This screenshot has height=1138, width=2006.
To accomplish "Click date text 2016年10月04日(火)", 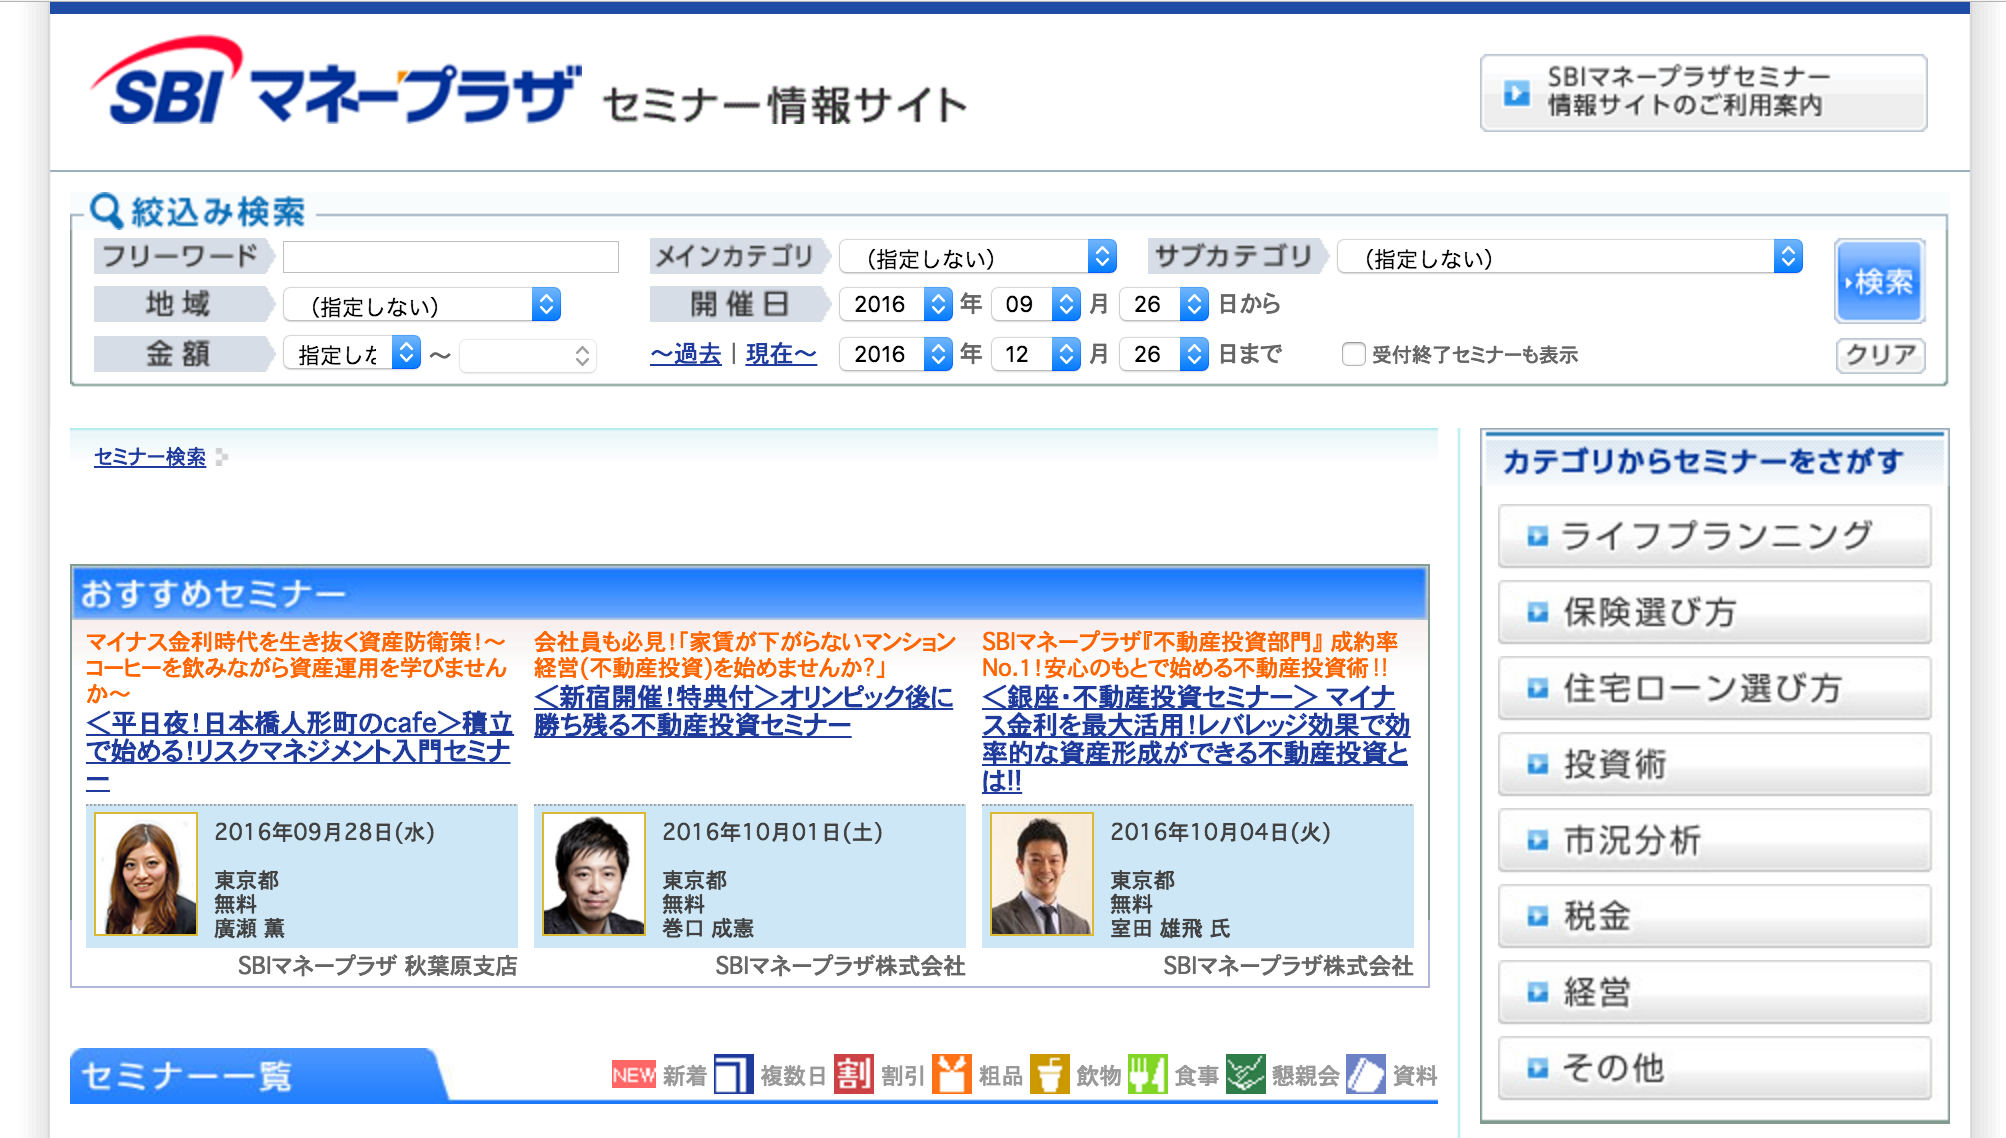I will click(1221, 832).
